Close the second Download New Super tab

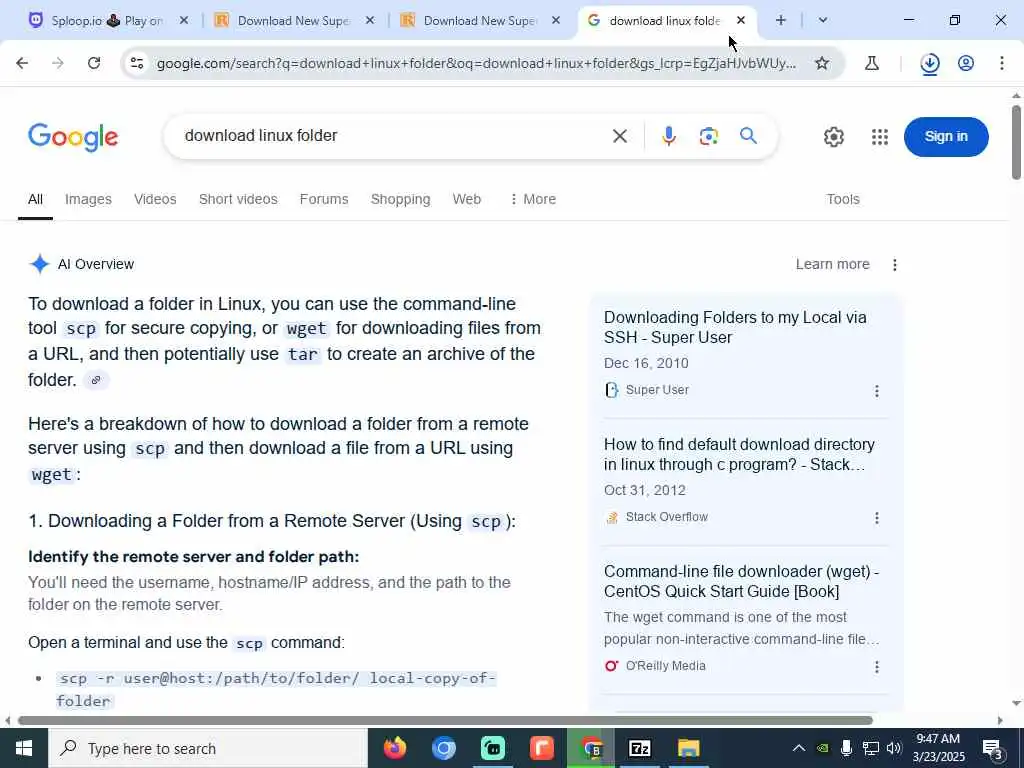point(556,20)
